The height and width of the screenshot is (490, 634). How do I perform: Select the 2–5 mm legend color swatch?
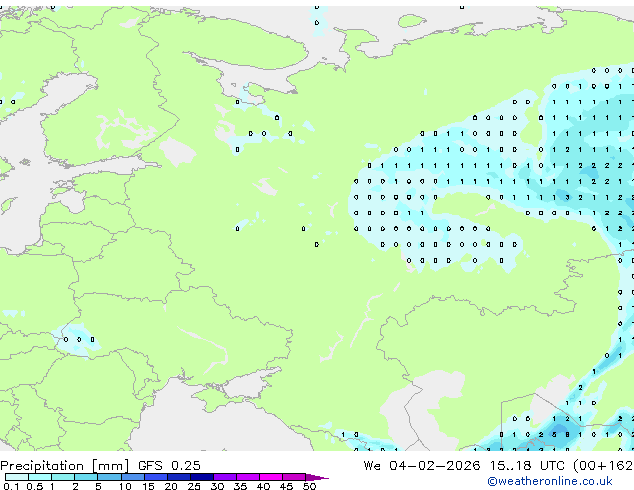click(86, 477)
